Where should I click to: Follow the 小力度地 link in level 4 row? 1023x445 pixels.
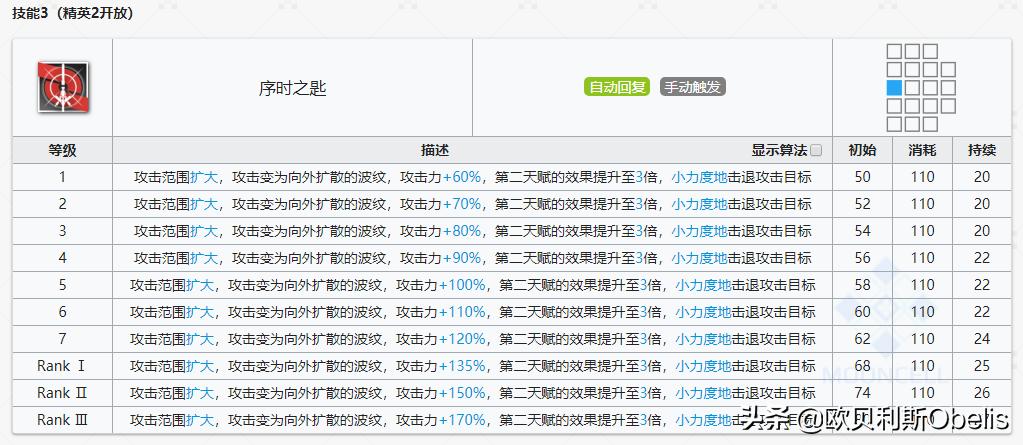coord(699,258)
